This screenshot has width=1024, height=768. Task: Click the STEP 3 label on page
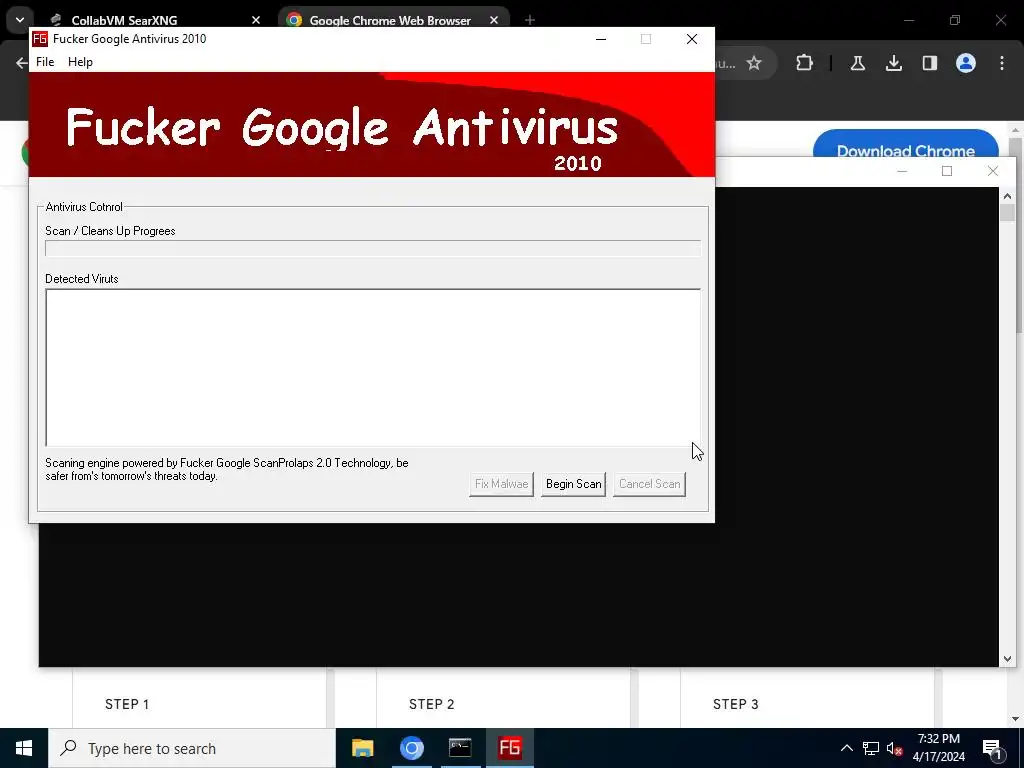(735, 704)
